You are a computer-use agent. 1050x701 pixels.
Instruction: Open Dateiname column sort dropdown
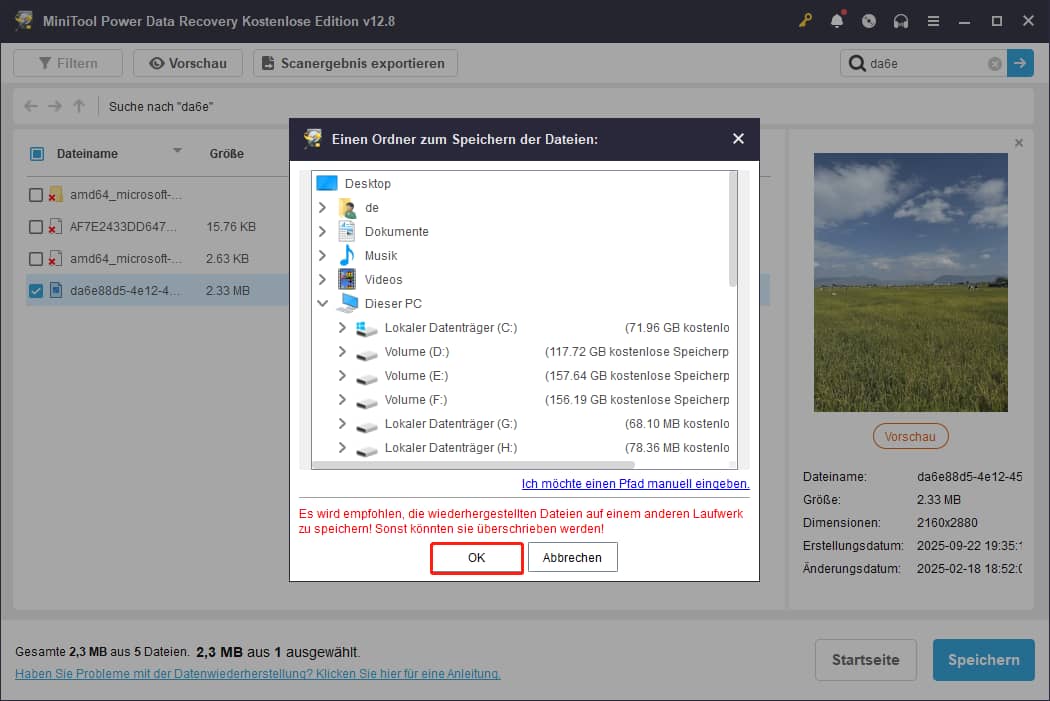click(x=177, y=151)
